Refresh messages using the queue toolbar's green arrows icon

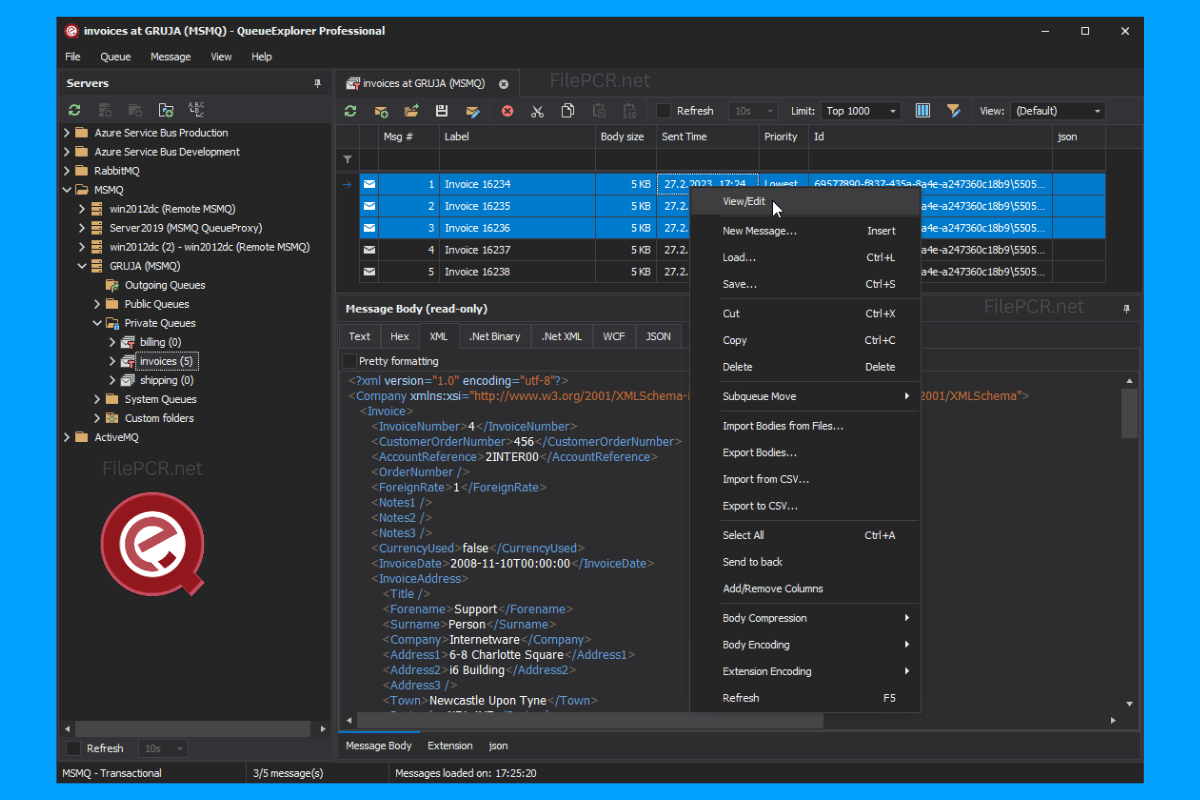coord(350,111)
